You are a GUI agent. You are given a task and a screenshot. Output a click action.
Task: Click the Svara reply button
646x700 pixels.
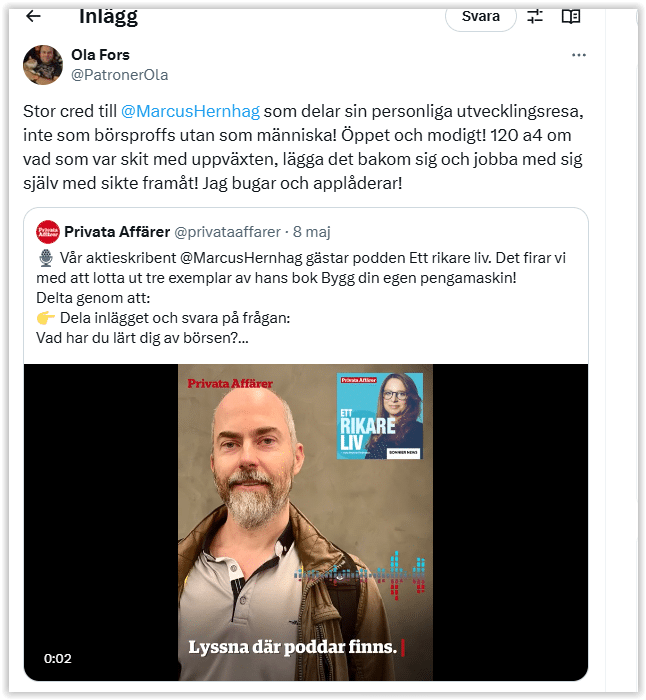(480, 17)
